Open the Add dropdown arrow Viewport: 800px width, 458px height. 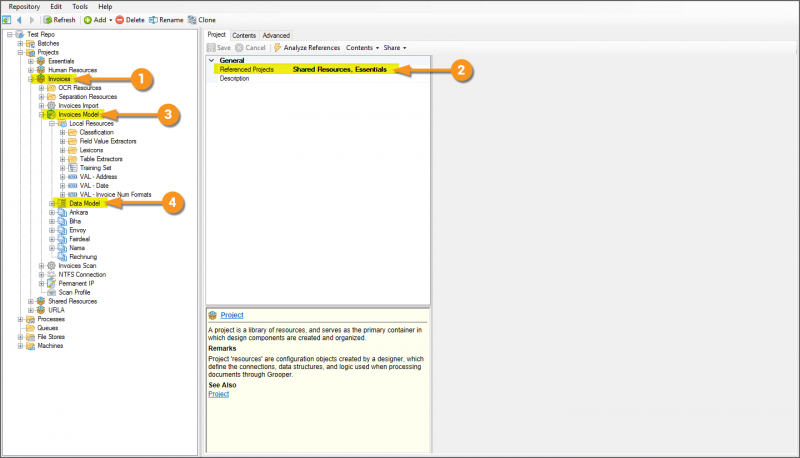tap(111, 20)
